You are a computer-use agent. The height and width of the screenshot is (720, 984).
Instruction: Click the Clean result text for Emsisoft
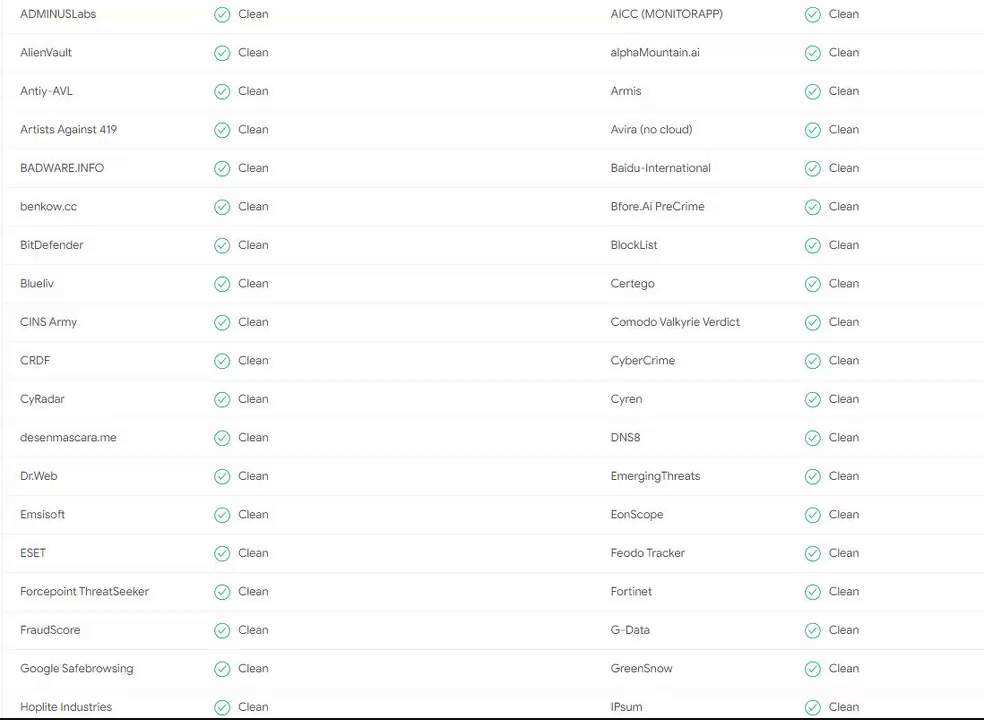[x=253, y=514]
